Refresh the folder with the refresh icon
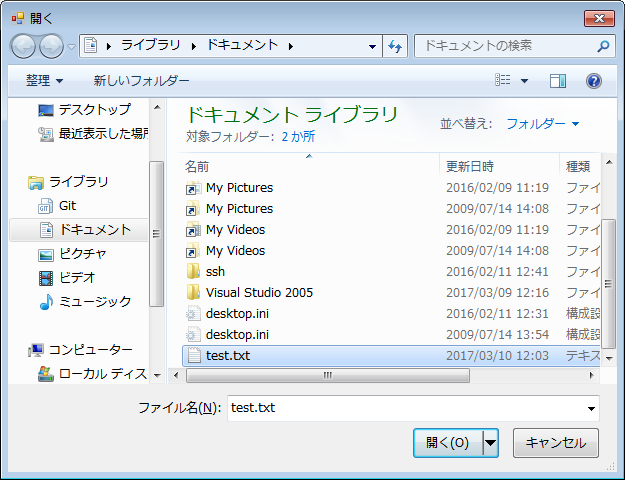Screen dimensions: 625x480 click(x=395, y=46)
